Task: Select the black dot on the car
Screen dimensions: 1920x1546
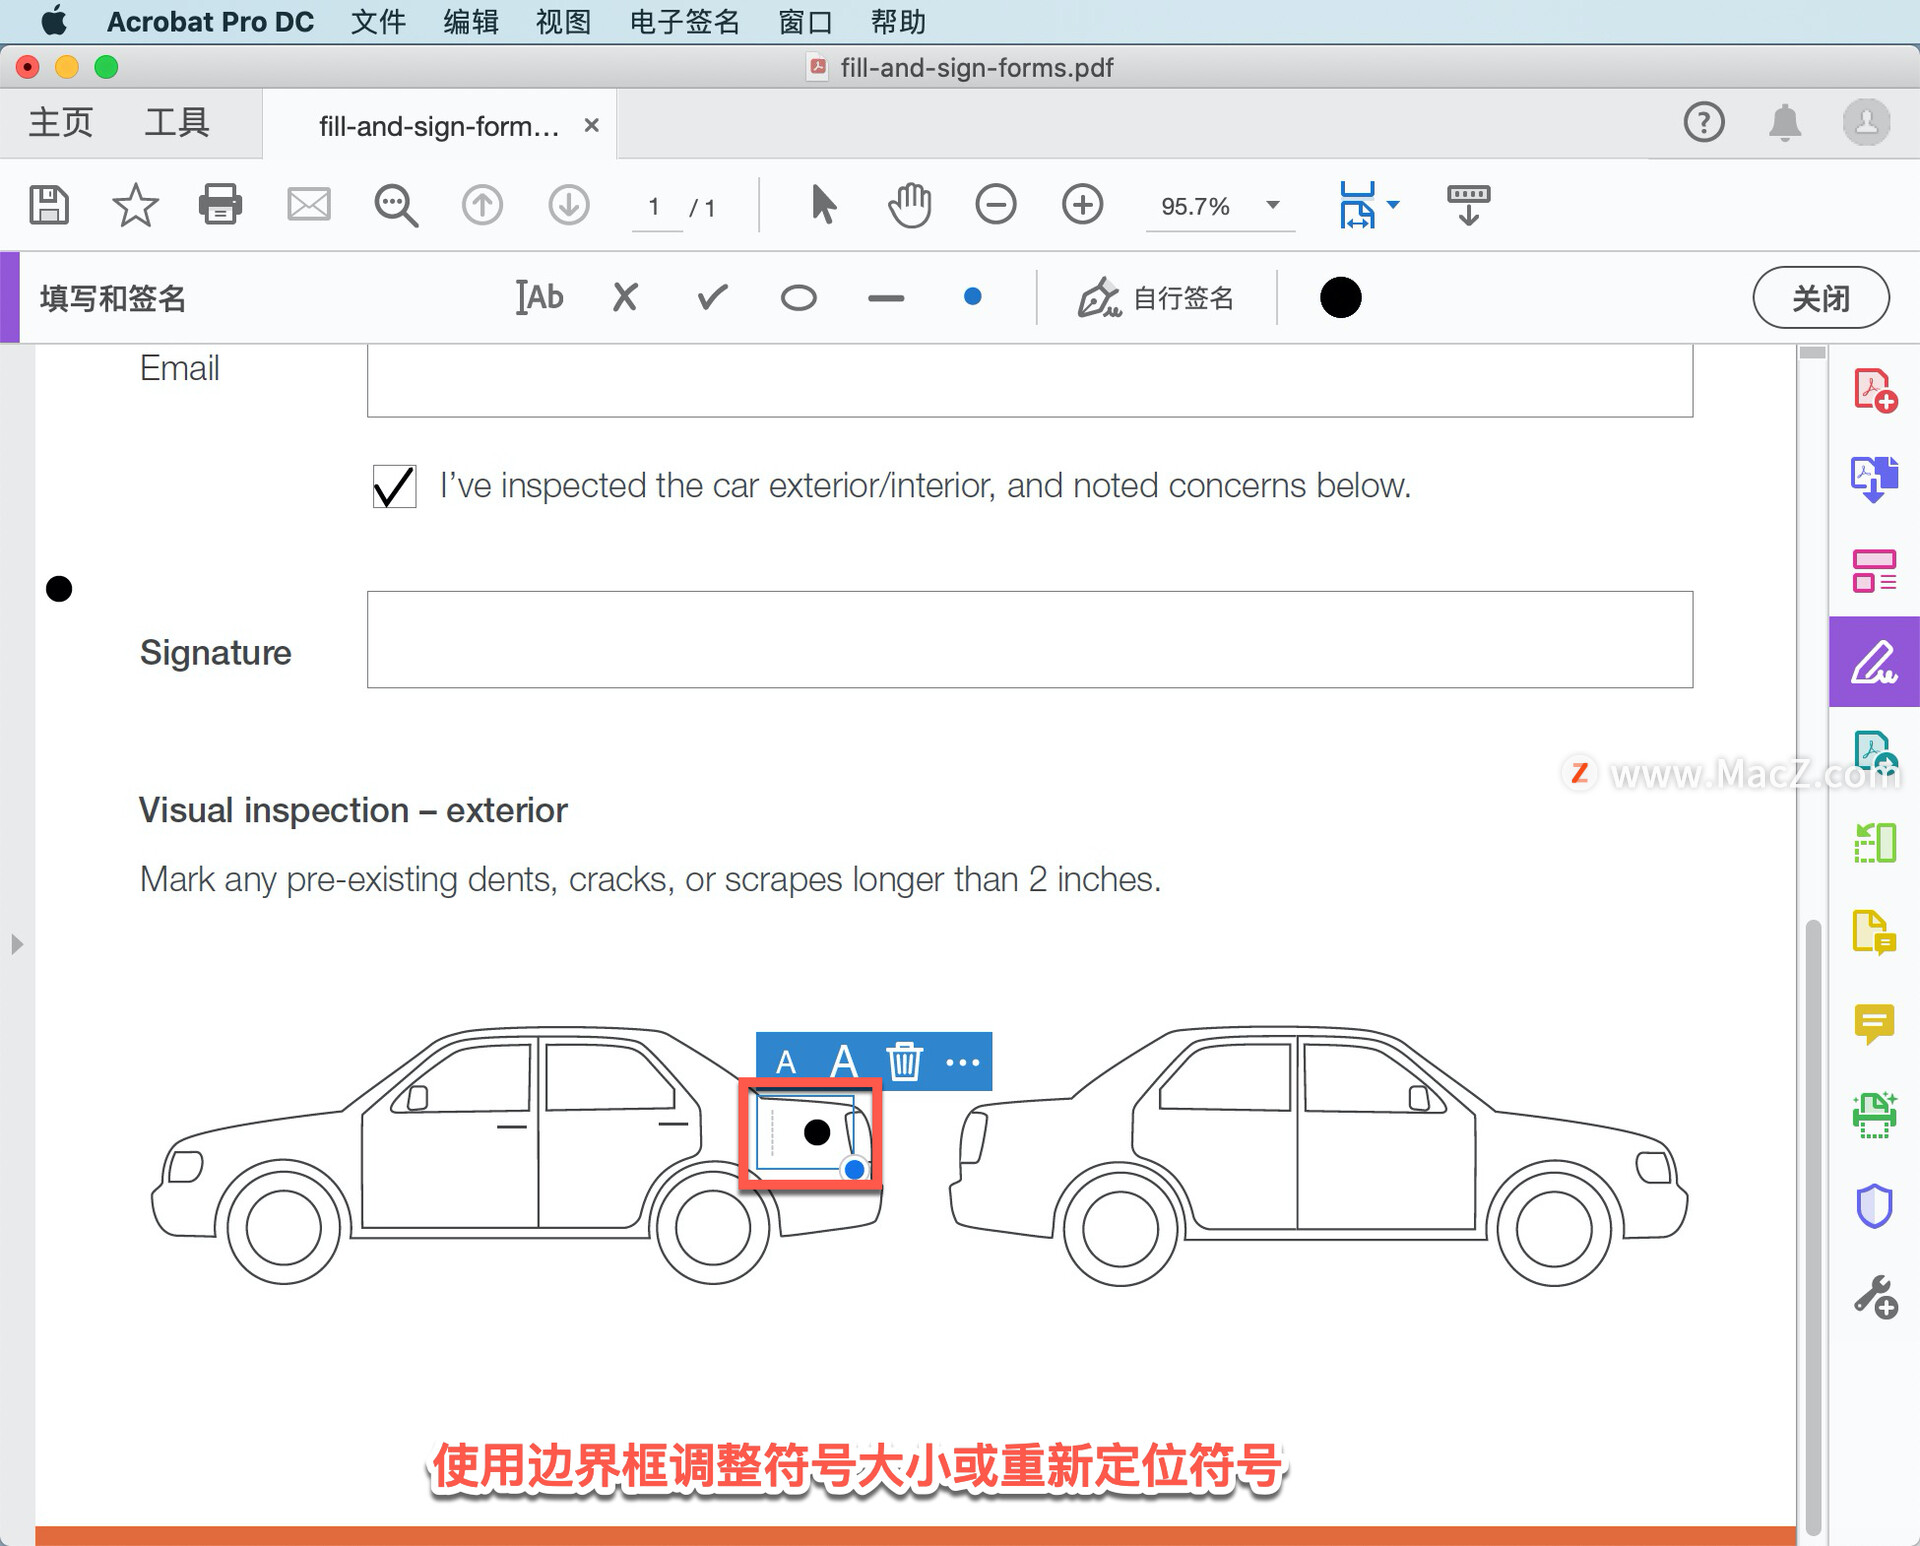Action: (x=817, y=1132)
